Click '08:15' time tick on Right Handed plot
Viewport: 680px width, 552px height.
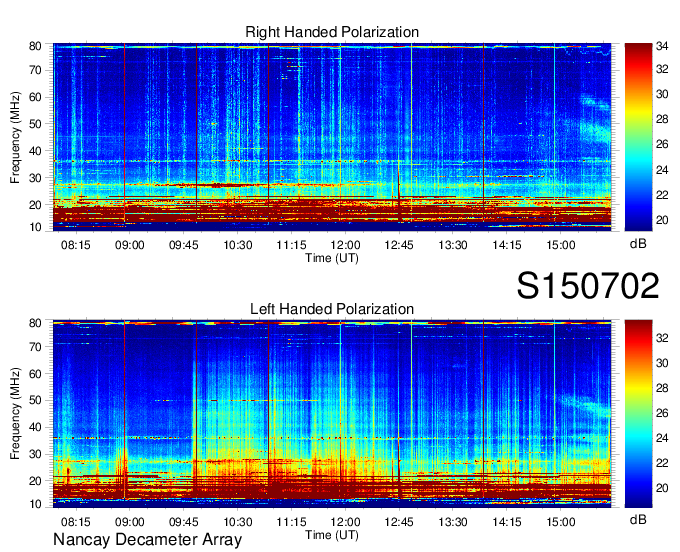75,245
